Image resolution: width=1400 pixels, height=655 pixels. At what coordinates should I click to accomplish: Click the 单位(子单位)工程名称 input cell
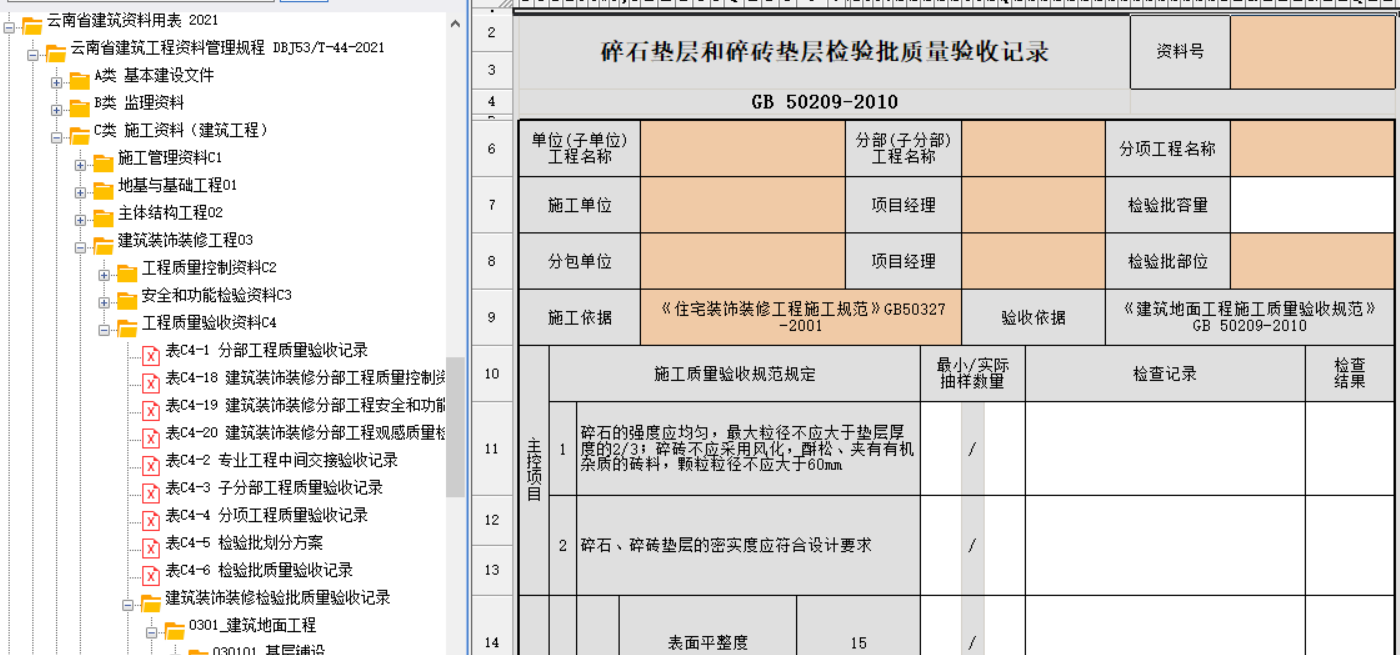coord(743,150)
